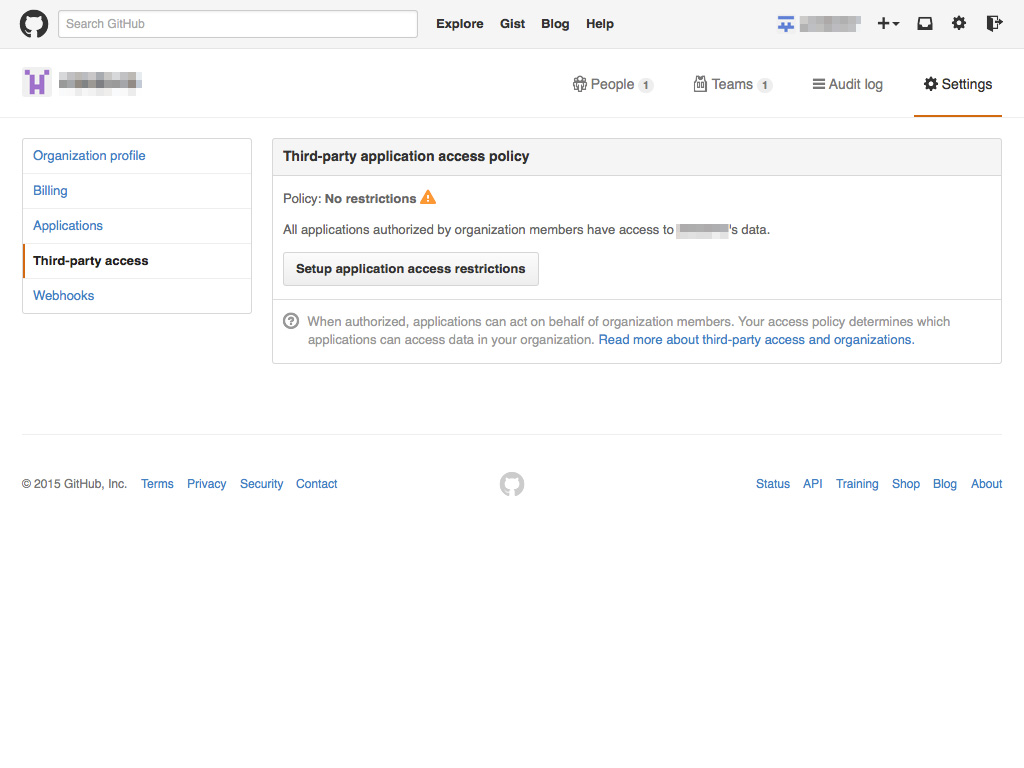This screenshot has height=768, width=1024.
Task: Click the no-restrictions warning triangle icon
Action: click(428, 198)
